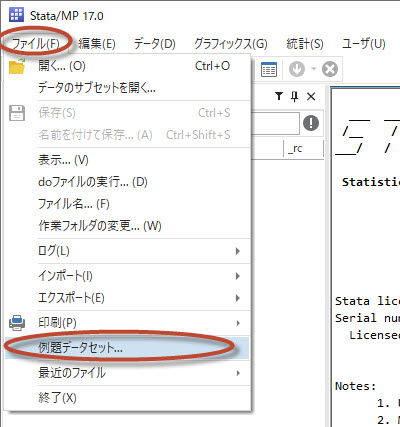The image size is (400, 427).
Task: Click the Break (X circle) toolbar icon
Action: 330,69
